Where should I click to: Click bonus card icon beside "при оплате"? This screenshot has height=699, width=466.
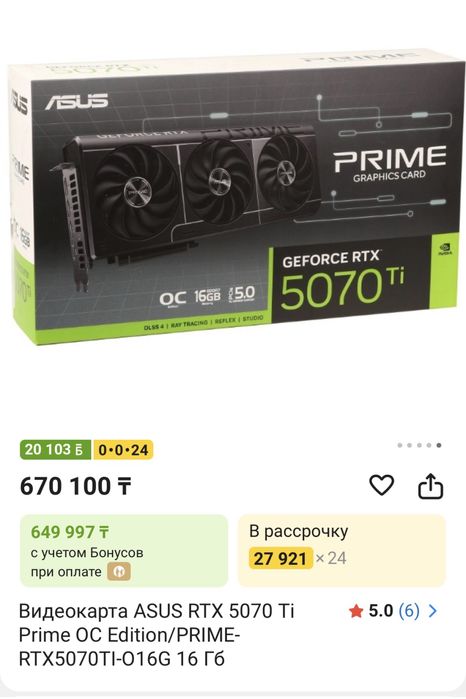[x=118, y=572]
